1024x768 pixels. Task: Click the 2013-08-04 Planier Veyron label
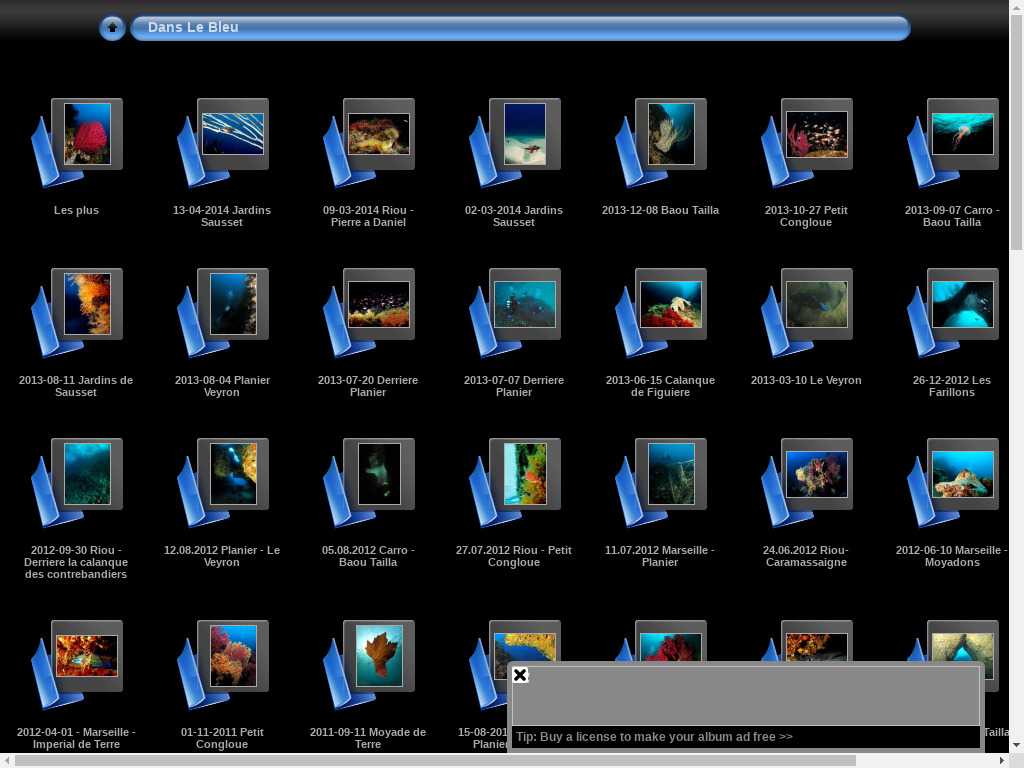pos(222,386)
